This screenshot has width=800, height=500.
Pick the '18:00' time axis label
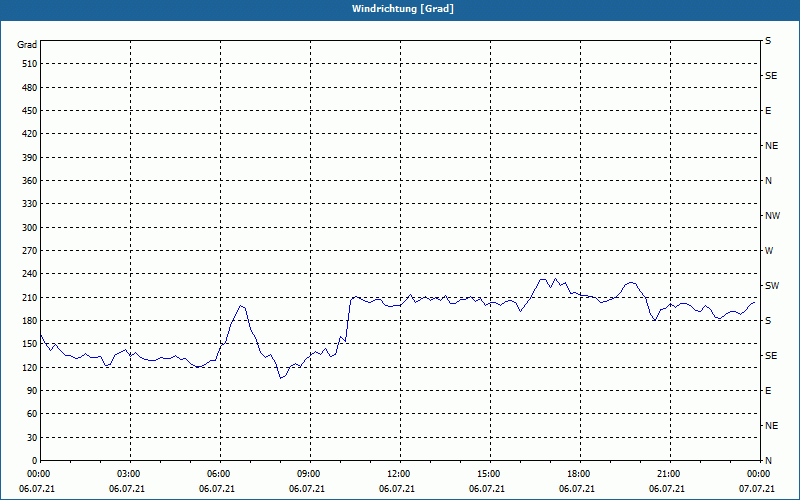pyautogui.click(x=578, y=474)
